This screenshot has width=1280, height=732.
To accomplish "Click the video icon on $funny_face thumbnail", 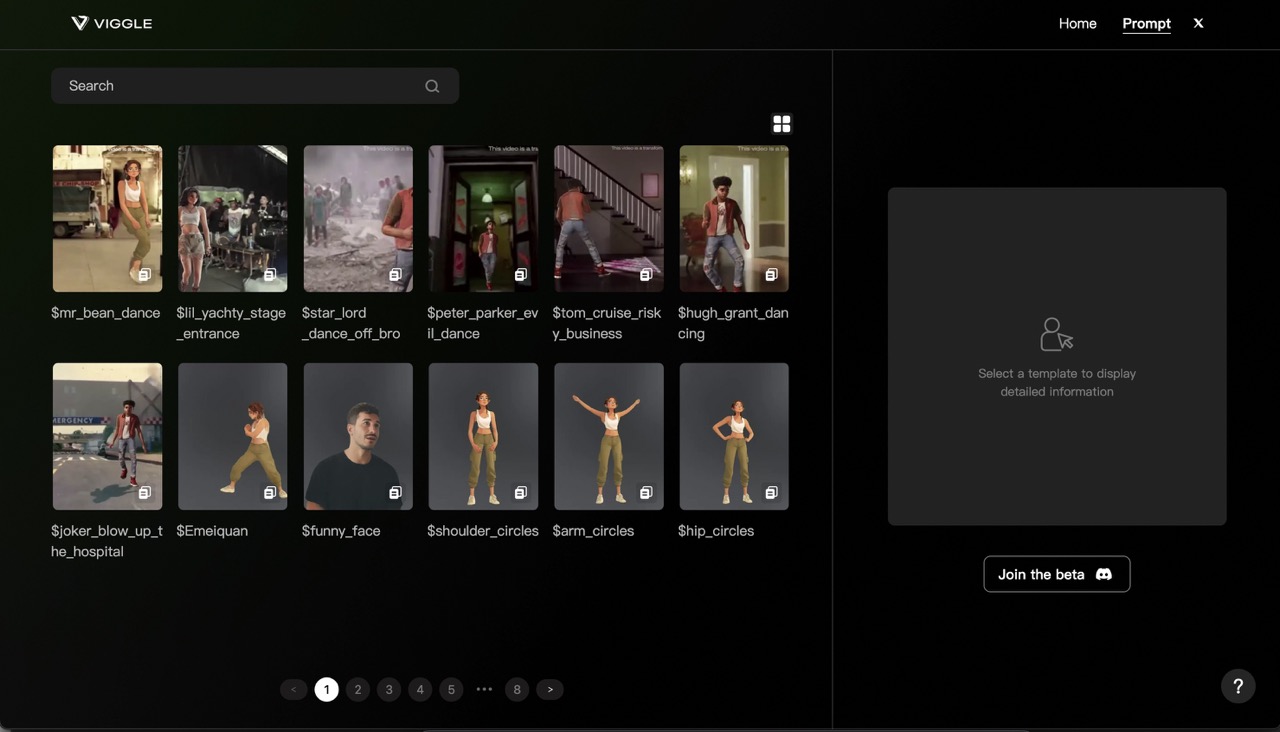I will pos(395,492).
